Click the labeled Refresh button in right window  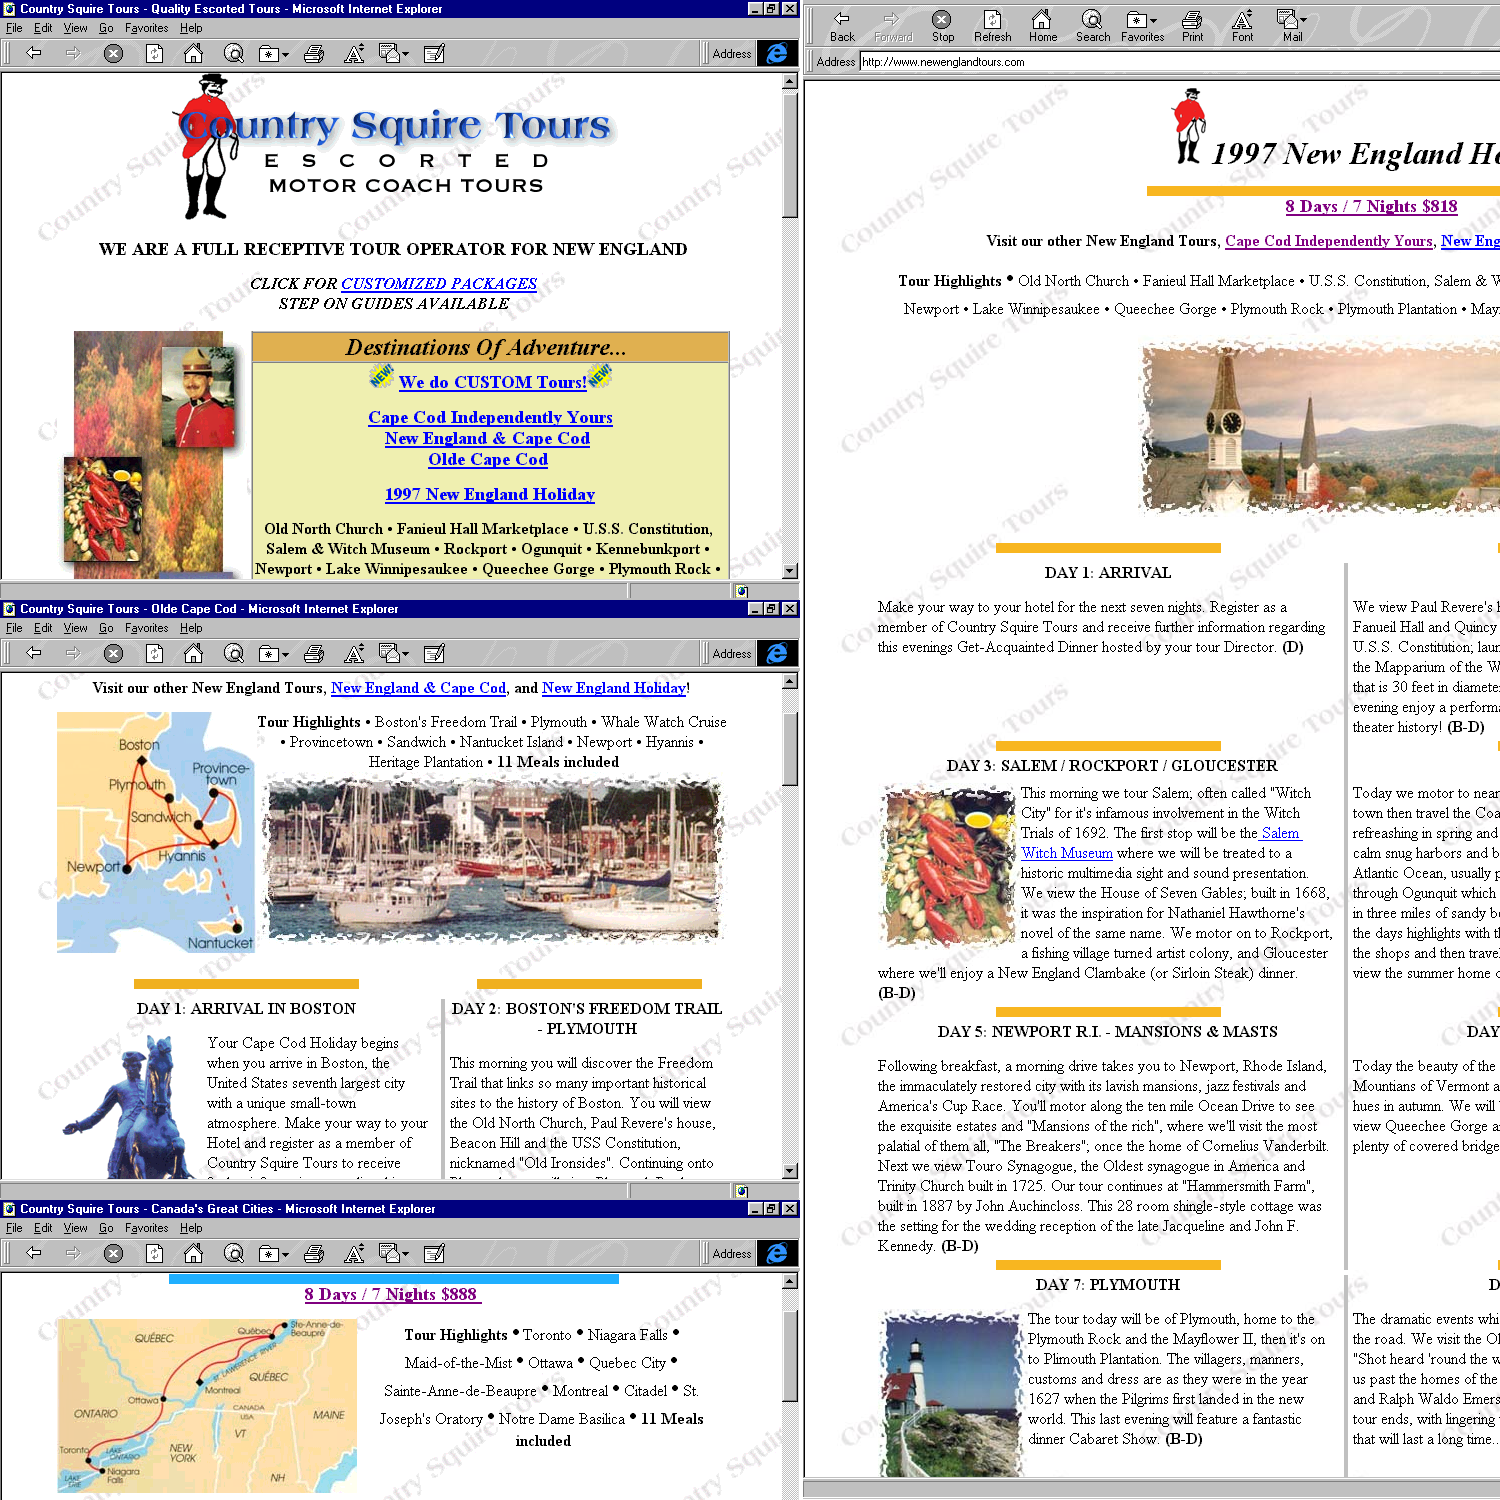pos(992,26)
